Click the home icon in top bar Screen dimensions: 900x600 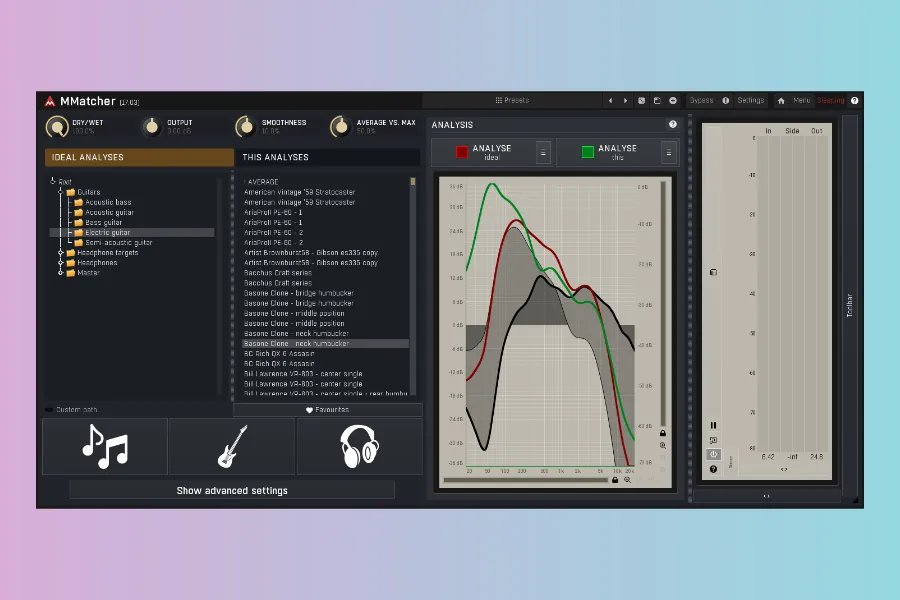(781, 101)
